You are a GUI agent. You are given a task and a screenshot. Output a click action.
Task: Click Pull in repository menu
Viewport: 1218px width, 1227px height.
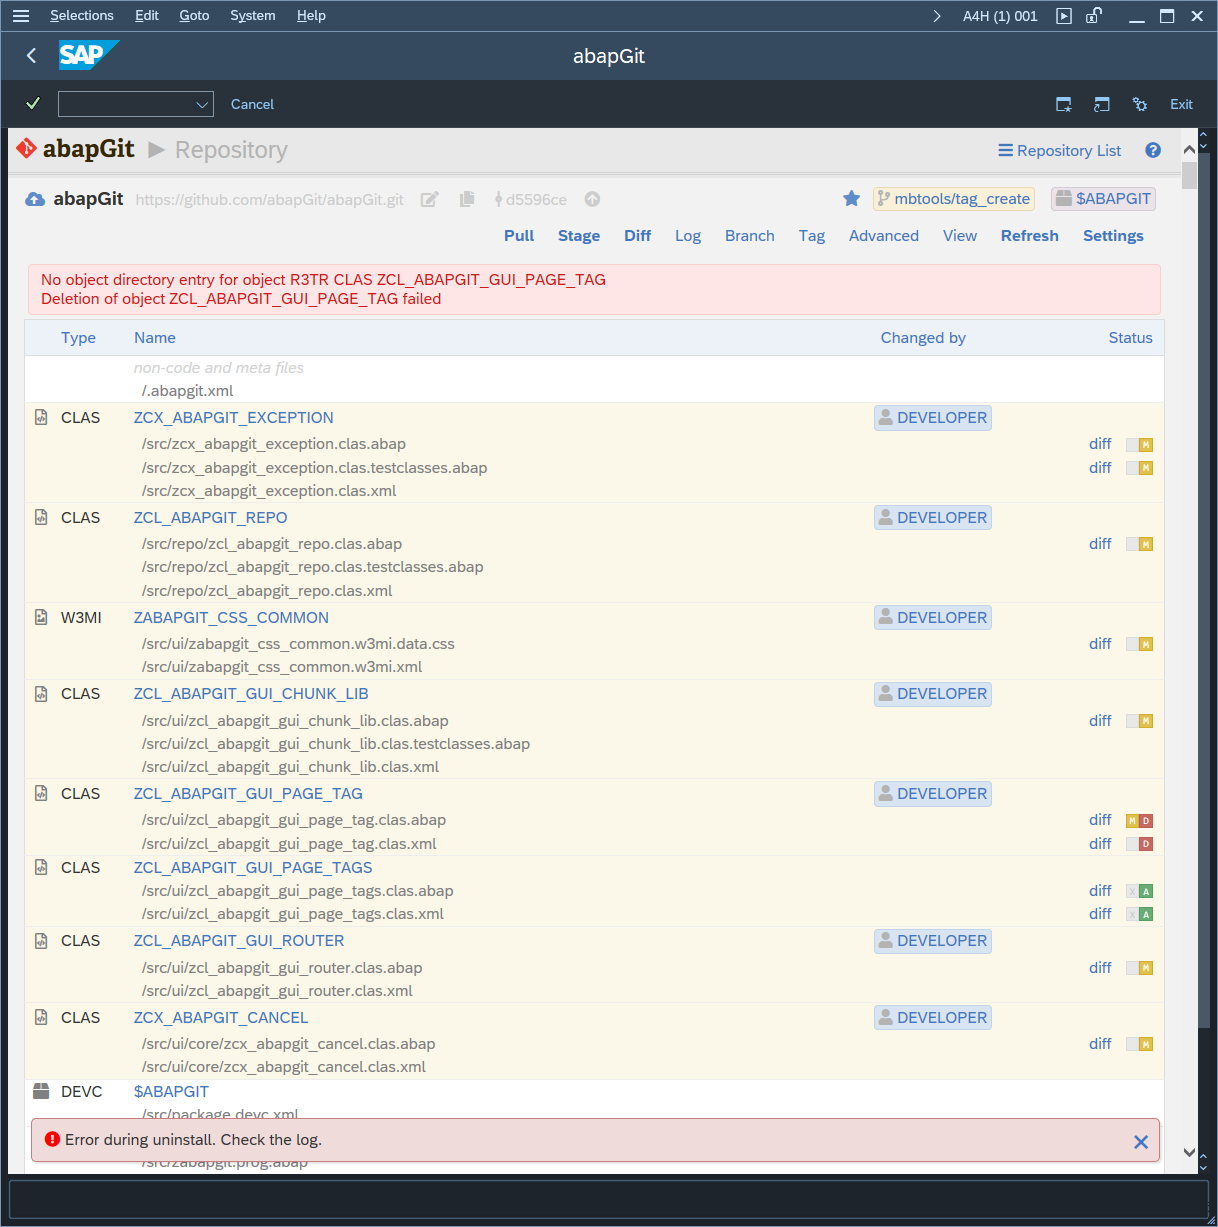coord(519,236)
